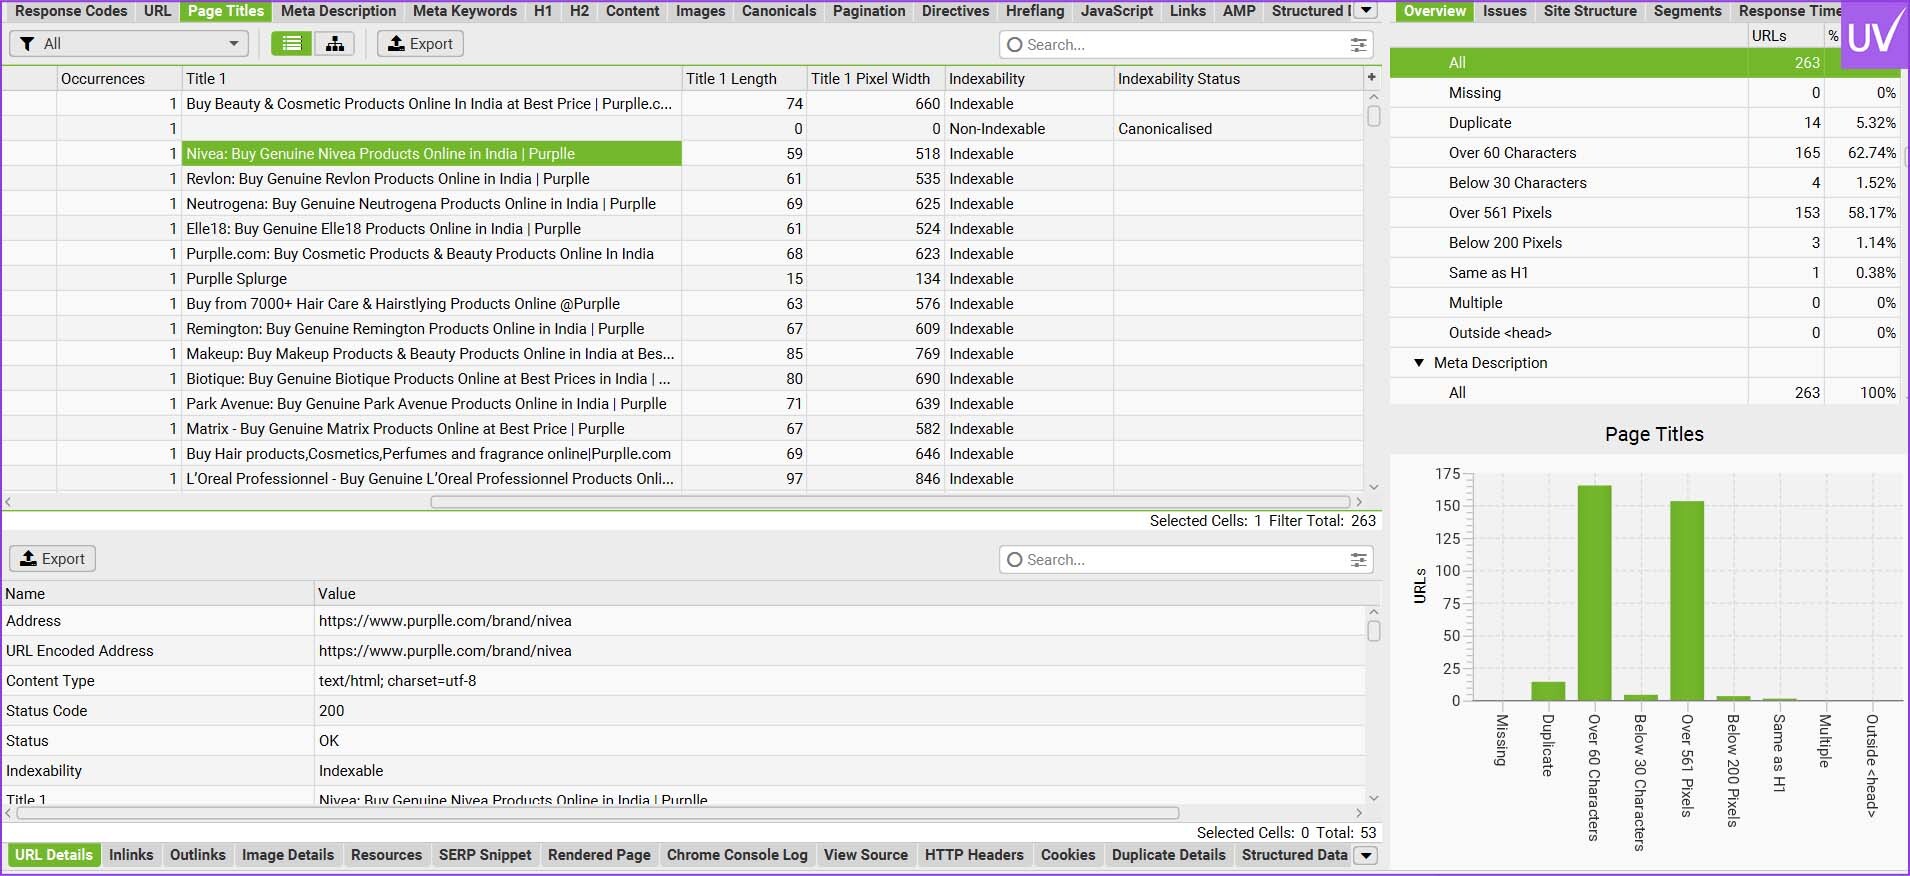Open HTTP Headers bottom tab
Viewport: 1910px width, 876px height.
[x=974, y=855]
